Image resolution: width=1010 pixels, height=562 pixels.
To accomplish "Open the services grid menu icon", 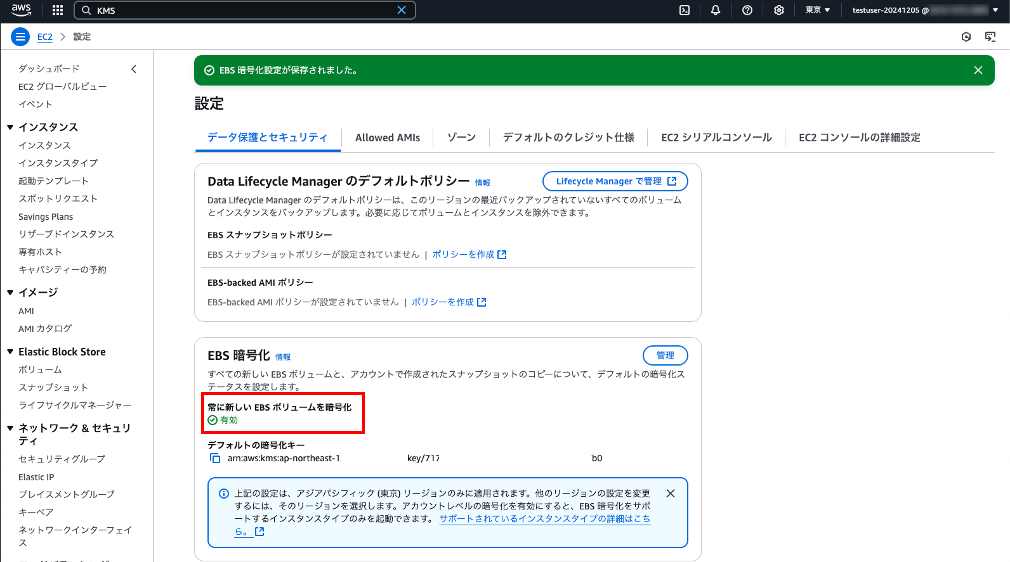I will 57,10.
